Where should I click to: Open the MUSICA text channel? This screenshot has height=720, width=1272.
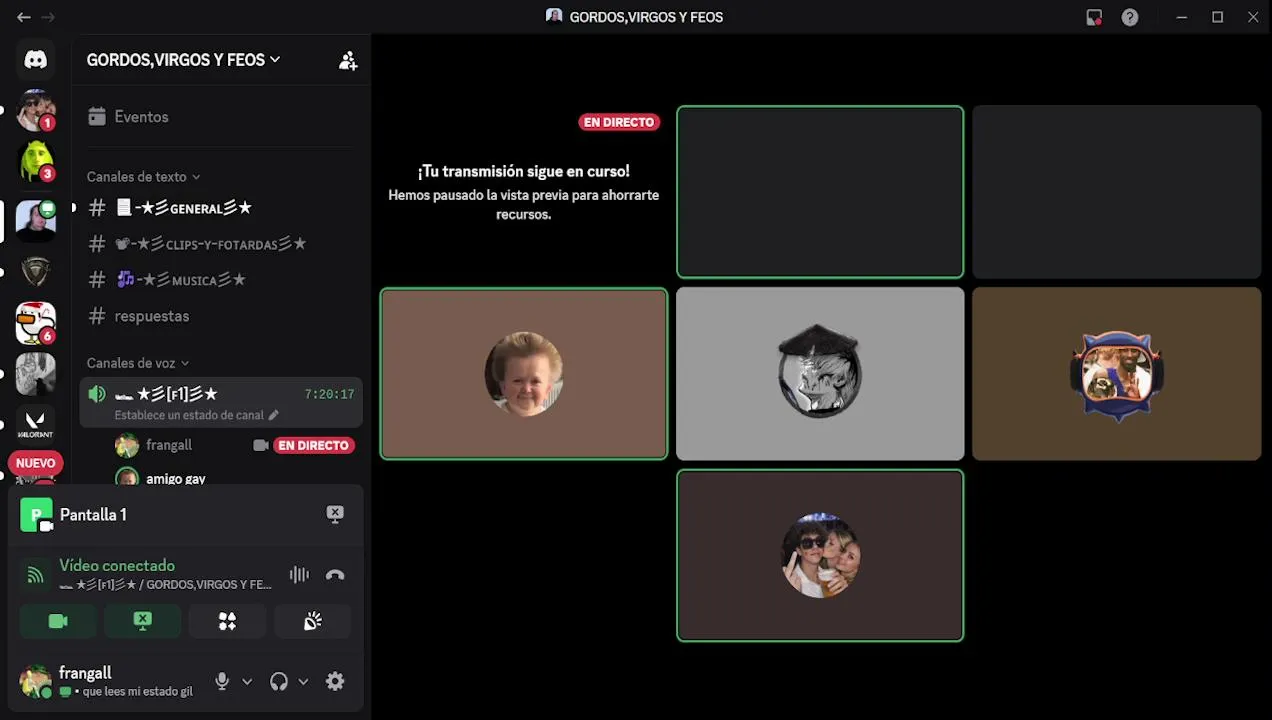tap(220, 280)
